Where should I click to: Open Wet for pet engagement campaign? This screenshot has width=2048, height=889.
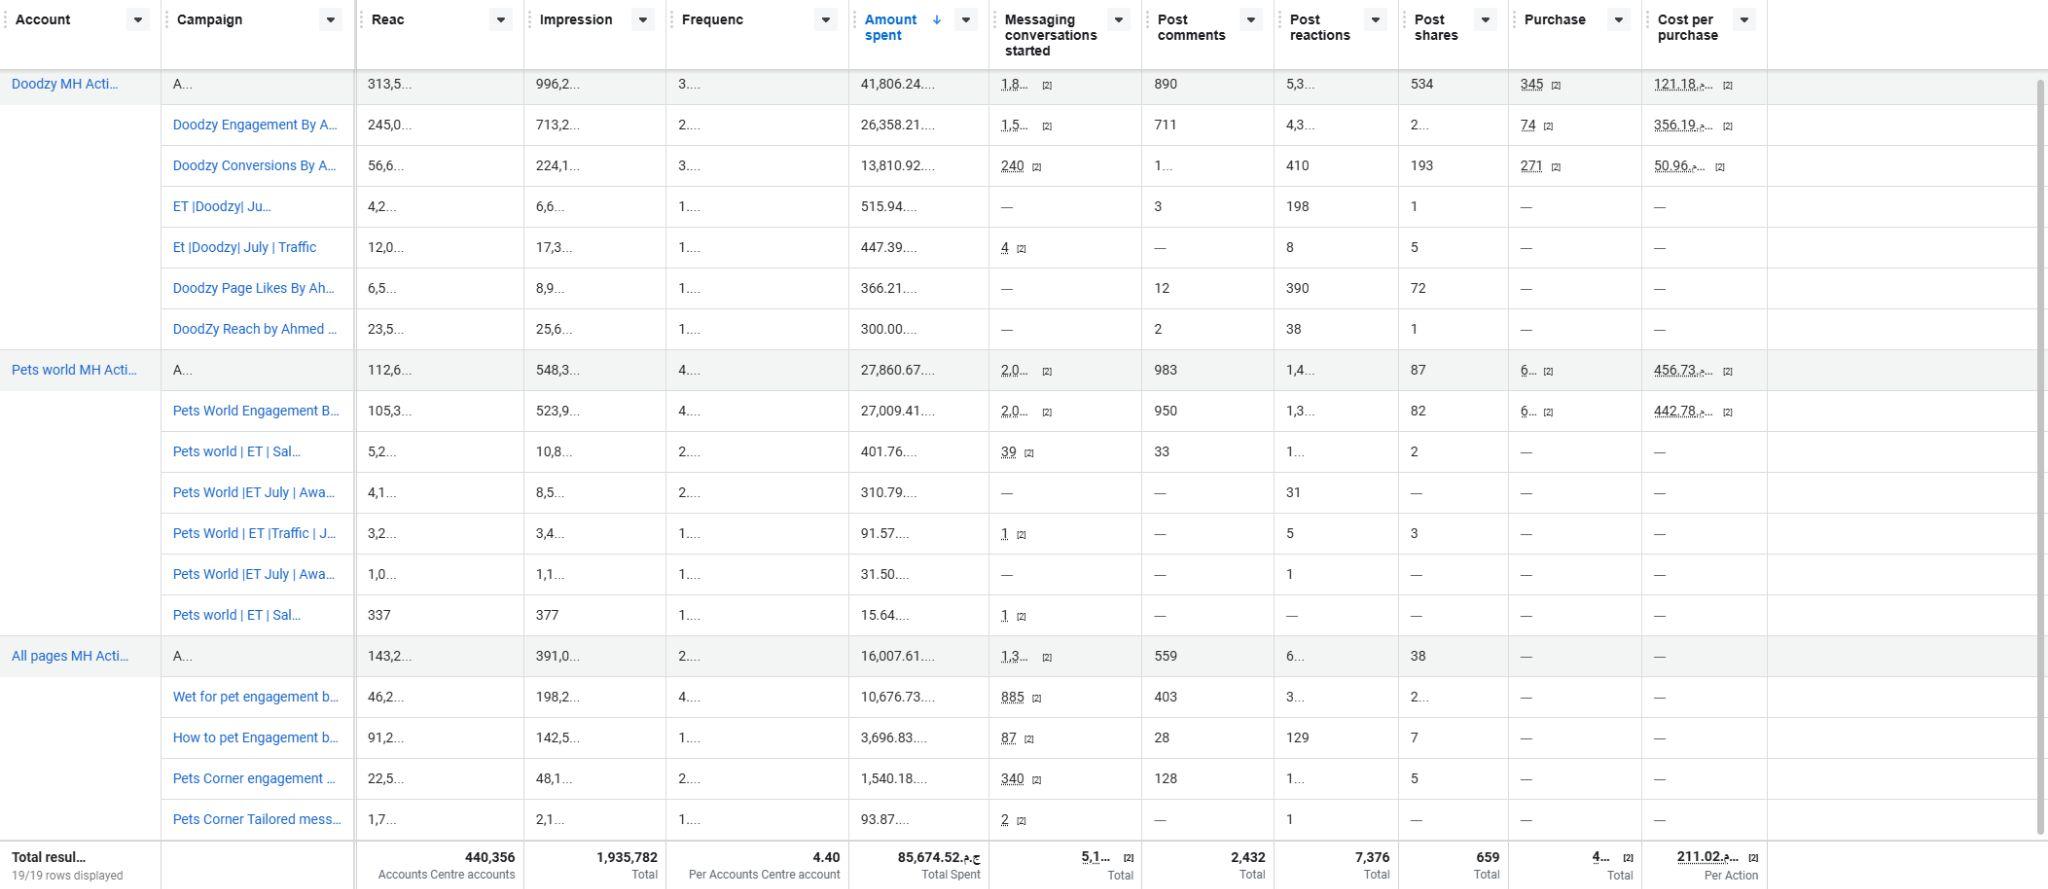tap(255, 697)
